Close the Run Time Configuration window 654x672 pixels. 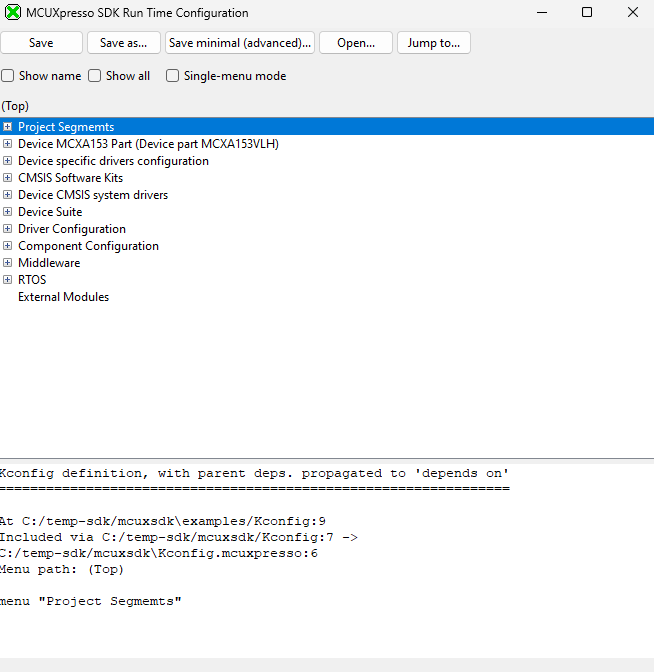(633, 12)
